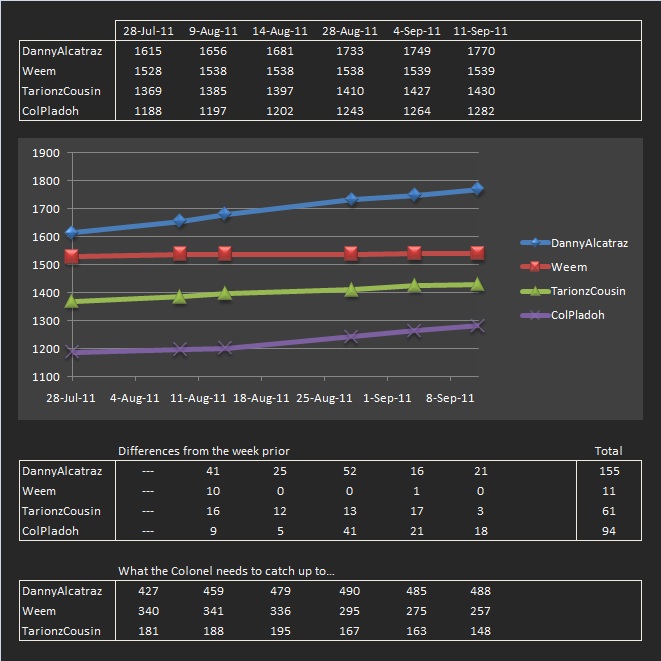Click the 18-Aug-11 x-axis label

261,398
